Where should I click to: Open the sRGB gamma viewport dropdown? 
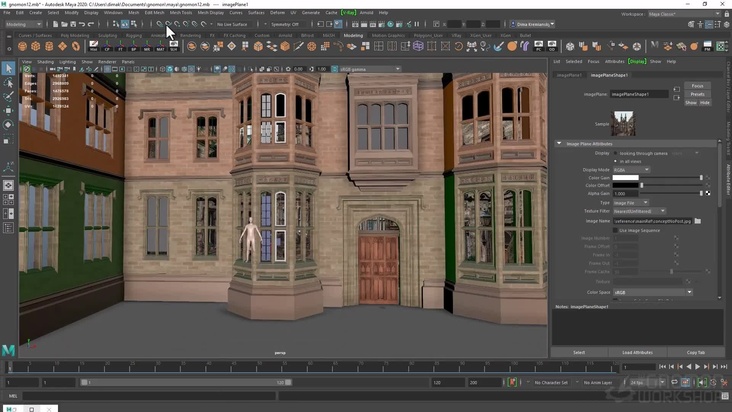[370, 69]
